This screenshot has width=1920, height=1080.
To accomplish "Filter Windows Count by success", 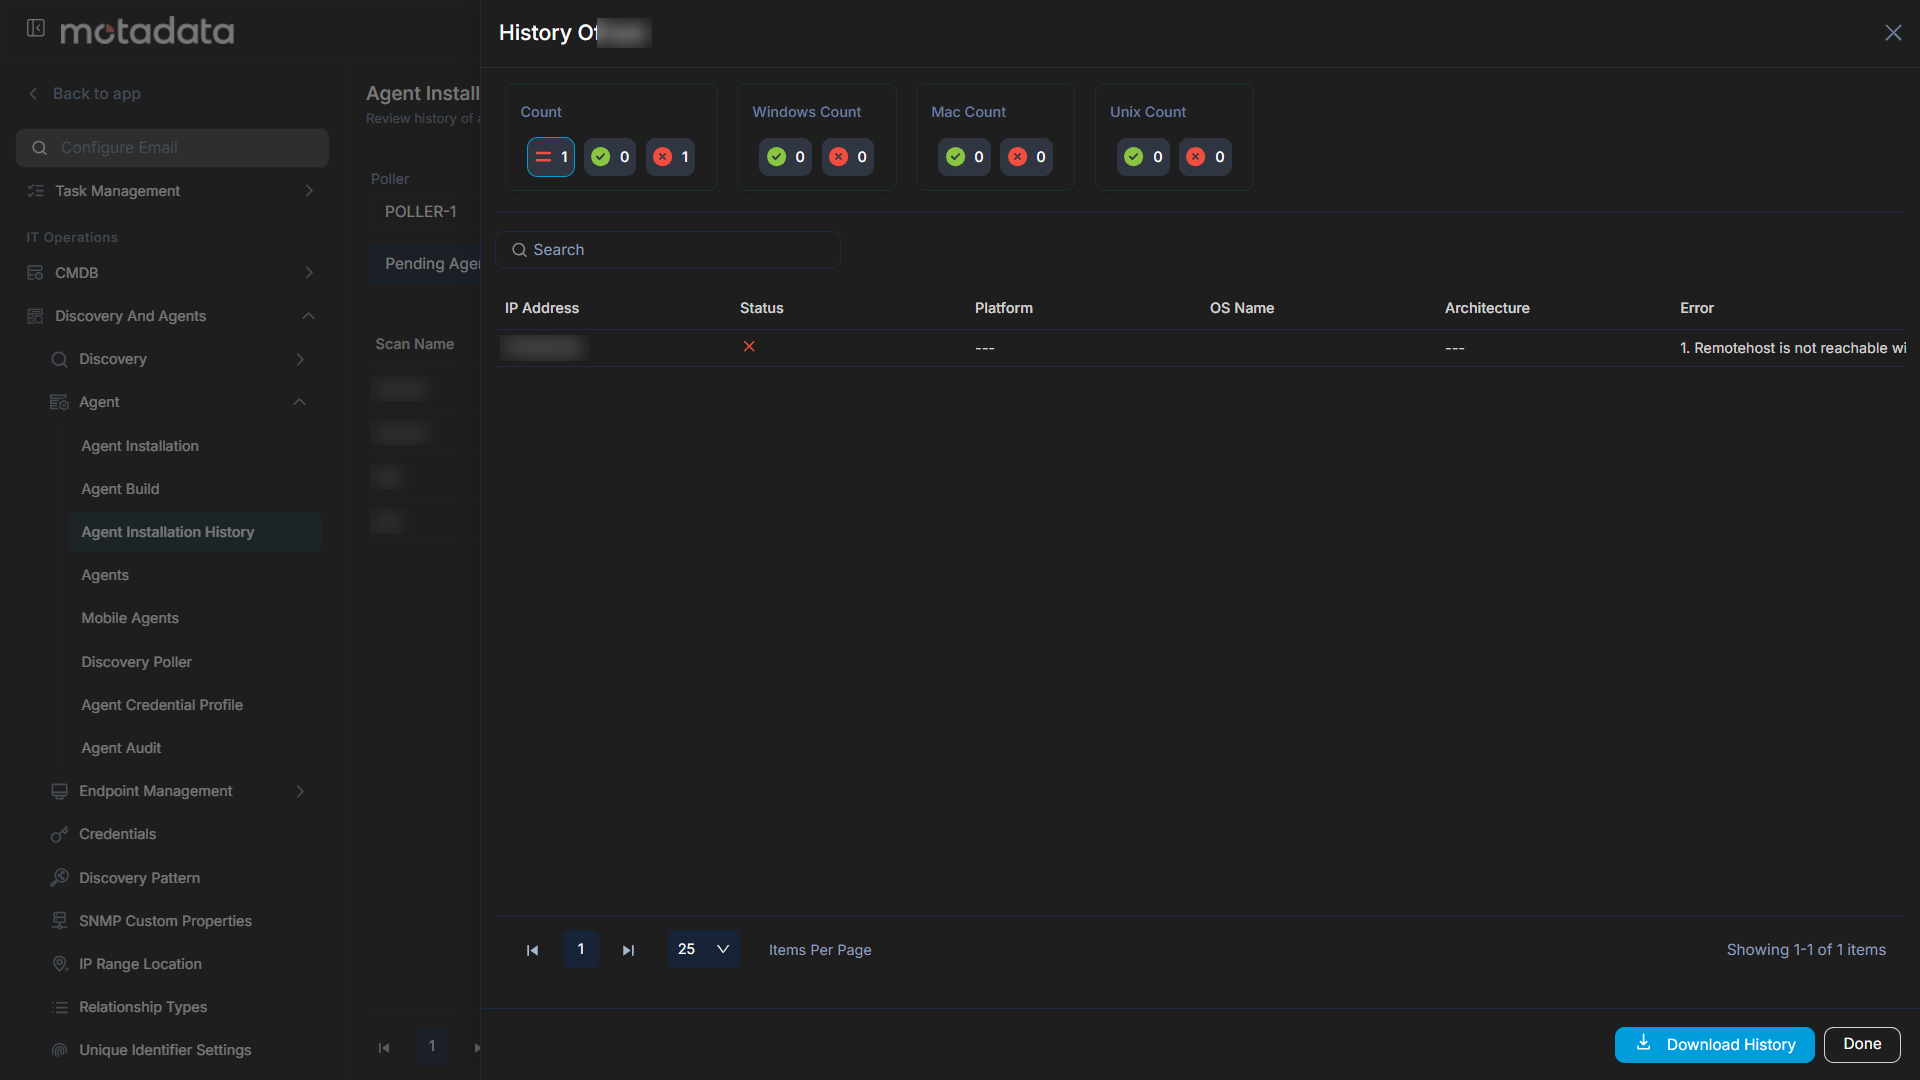I will pos(786,157).
